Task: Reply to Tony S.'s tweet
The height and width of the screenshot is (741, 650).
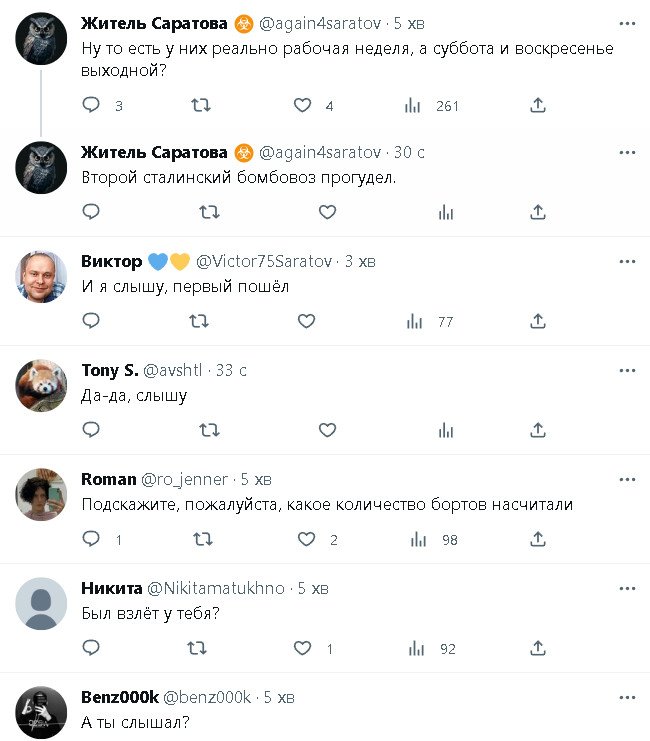Action: point(91,430)
